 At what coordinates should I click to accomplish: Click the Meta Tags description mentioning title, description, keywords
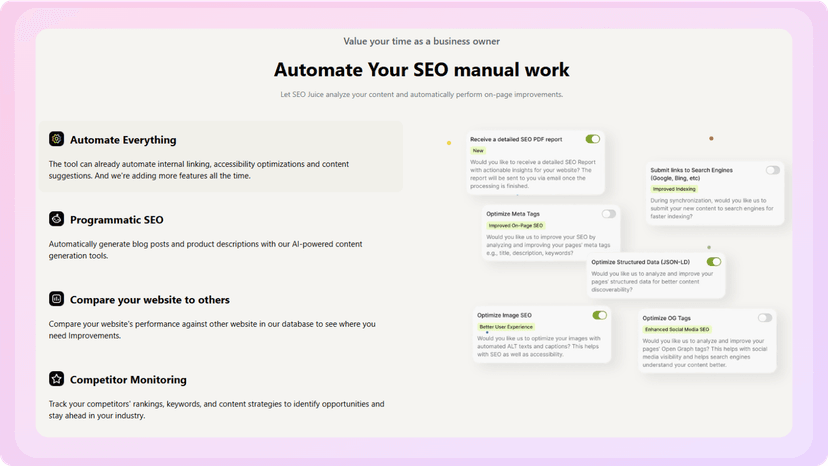pyautogui.click(x=548, y=245)
